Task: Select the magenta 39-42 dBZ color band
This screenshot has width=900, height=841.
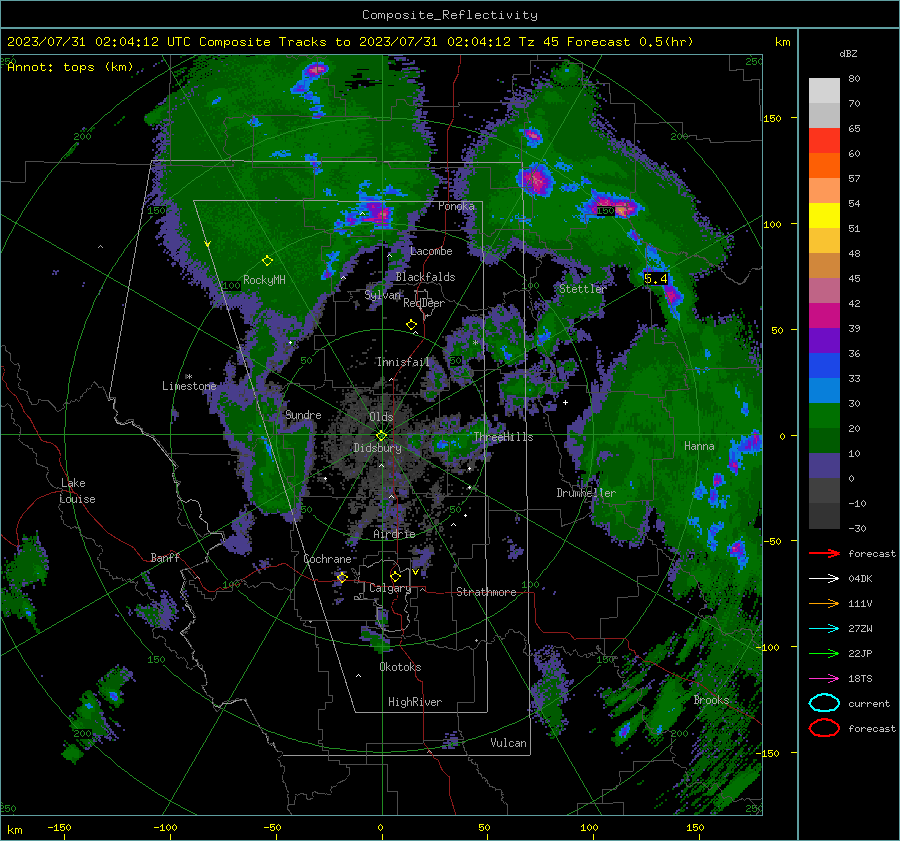Action: point(824,316)
